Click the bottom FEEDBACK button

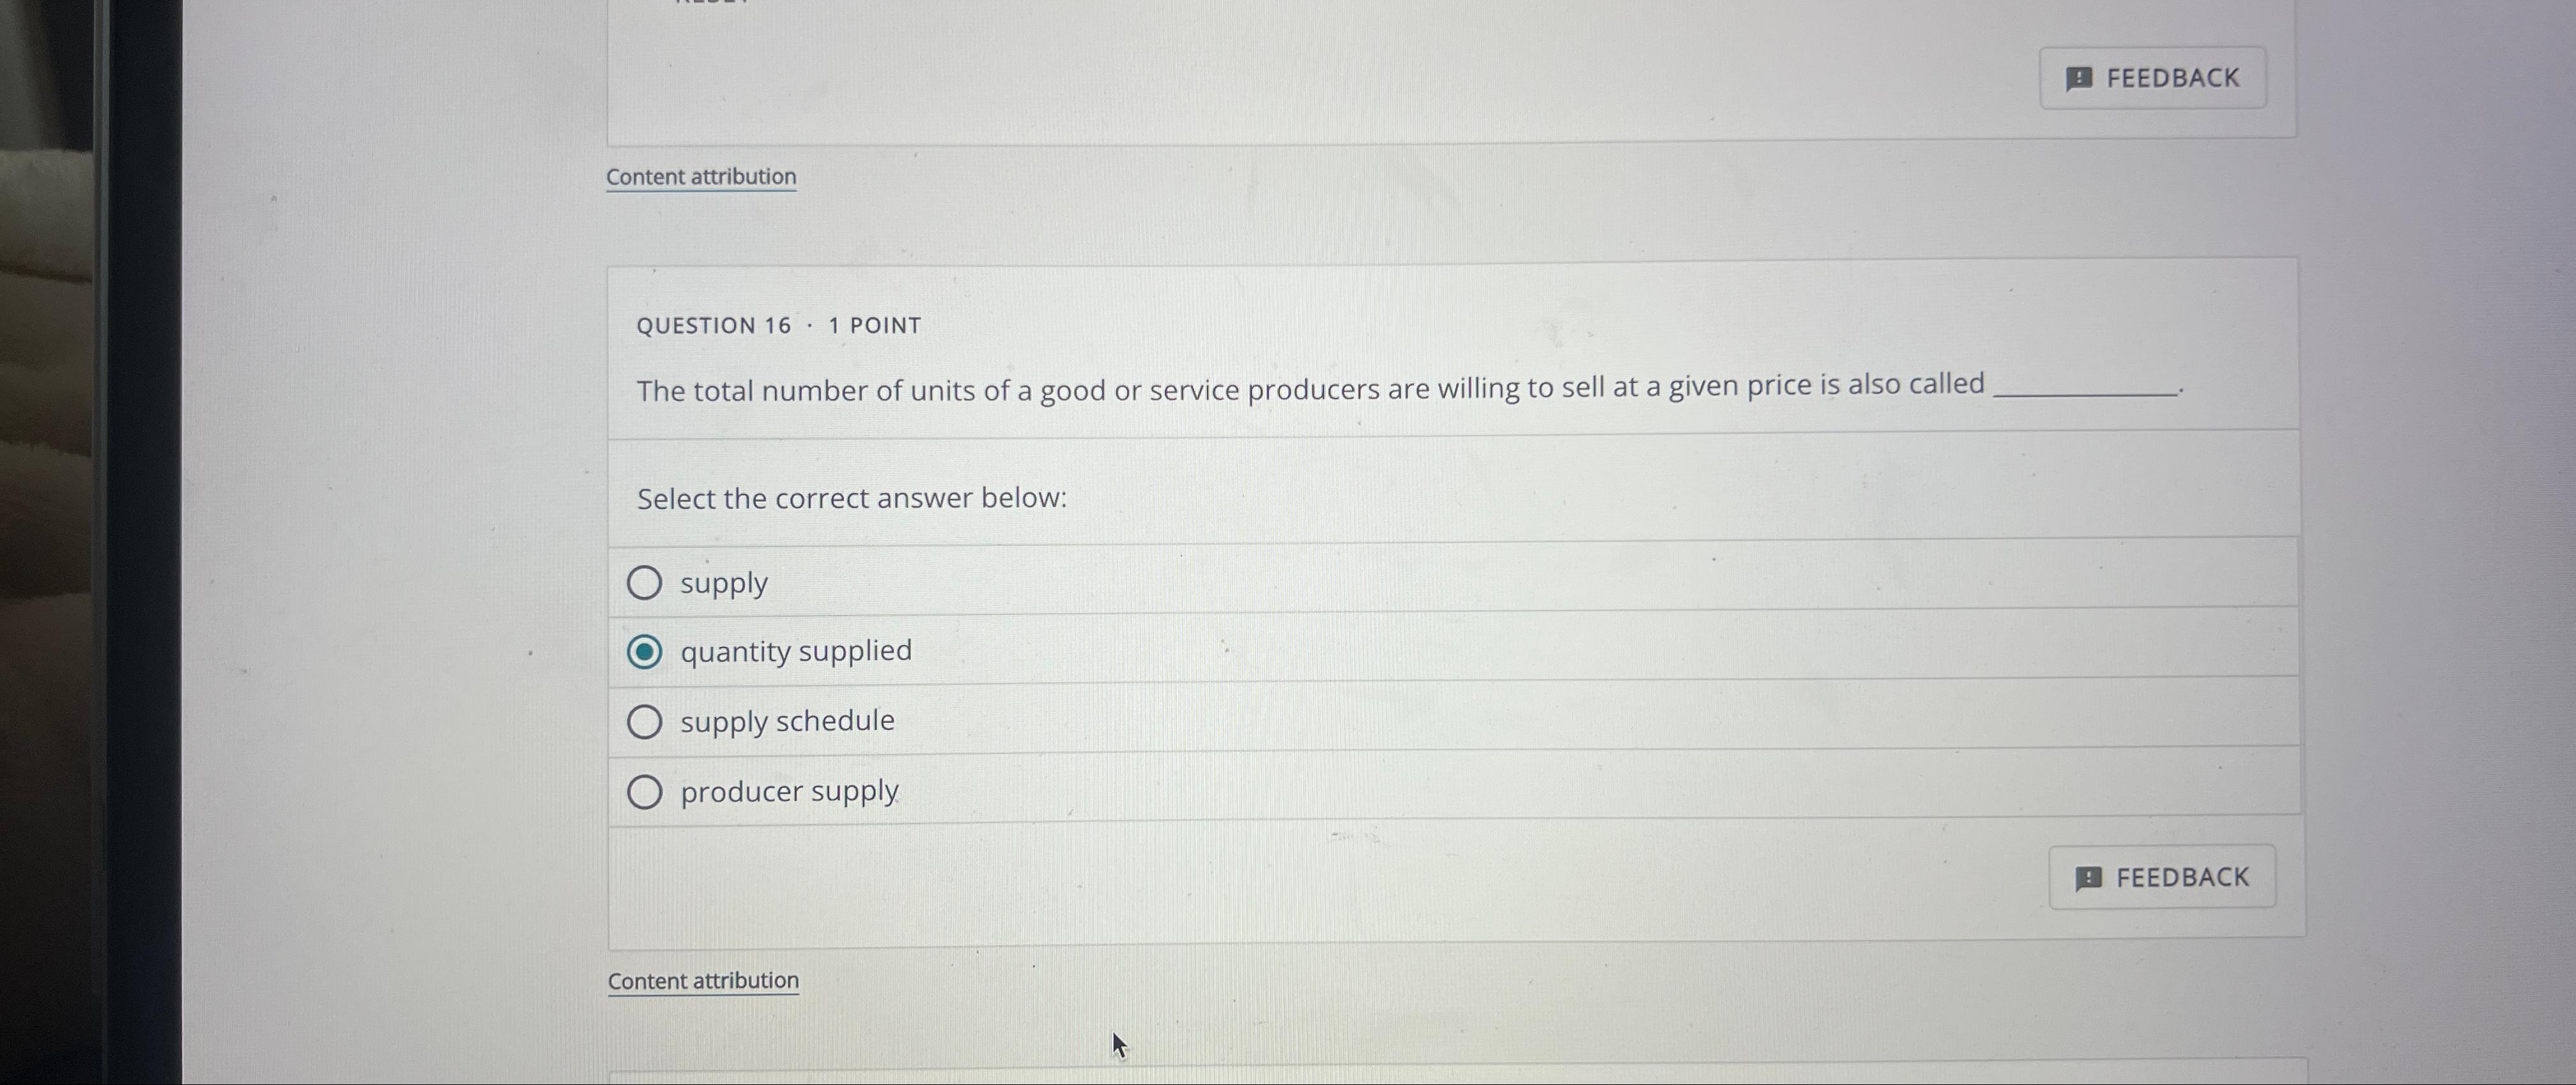click(2163, 876)
